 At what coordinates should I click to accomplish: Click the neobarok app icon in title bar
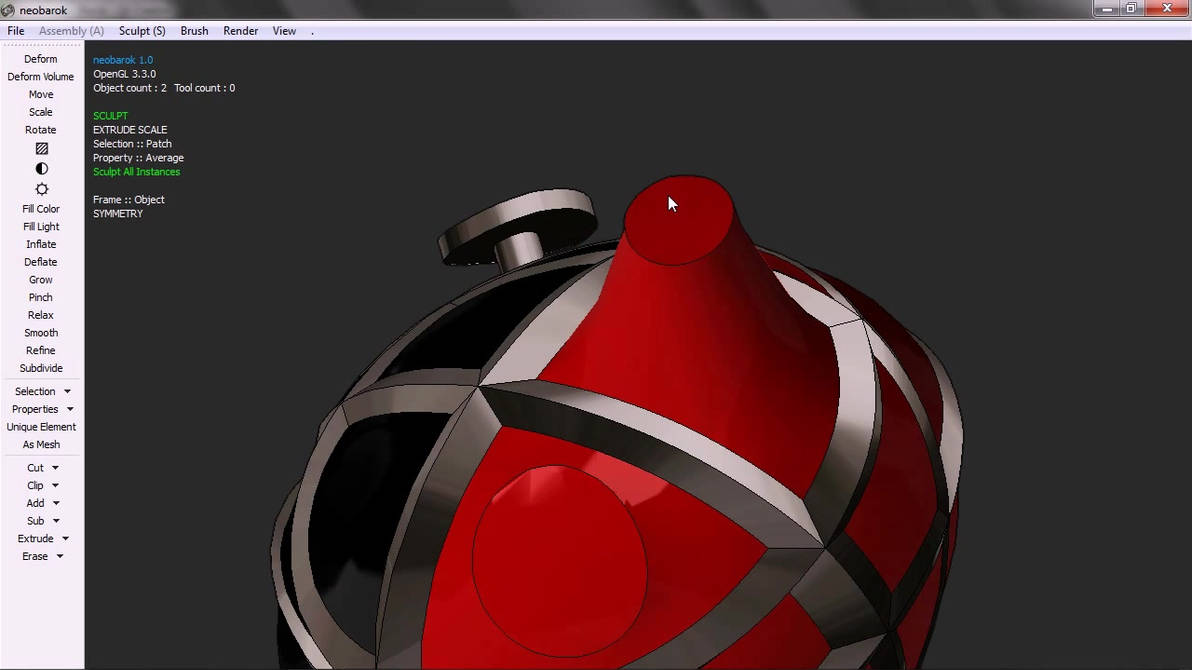8,10
